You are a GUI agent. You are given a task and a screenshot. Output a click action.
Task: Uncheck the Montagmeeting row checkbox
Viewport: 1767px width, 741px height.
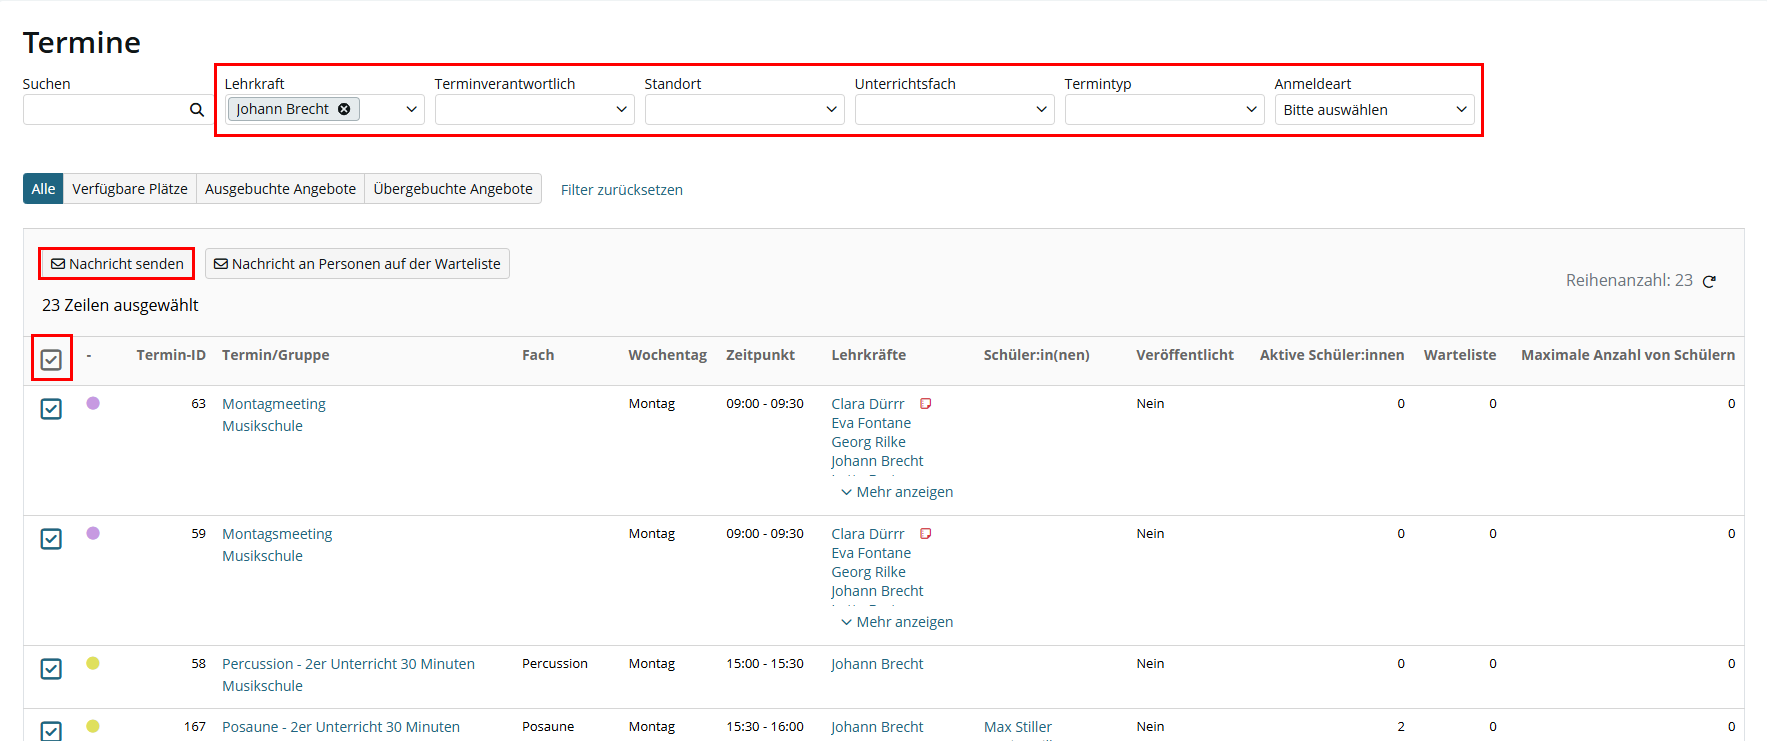(x=51, y=409)
